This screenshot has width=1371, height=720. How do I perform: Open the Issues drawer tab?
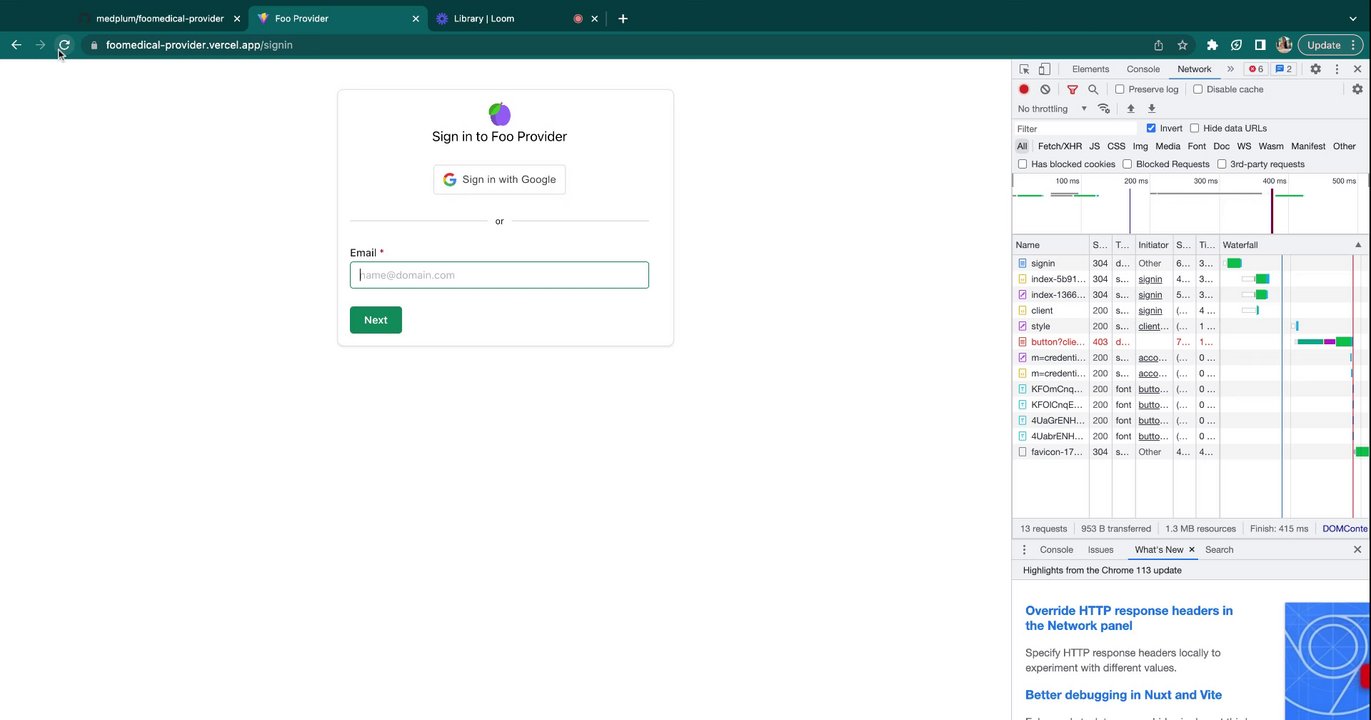point(1100,550)
